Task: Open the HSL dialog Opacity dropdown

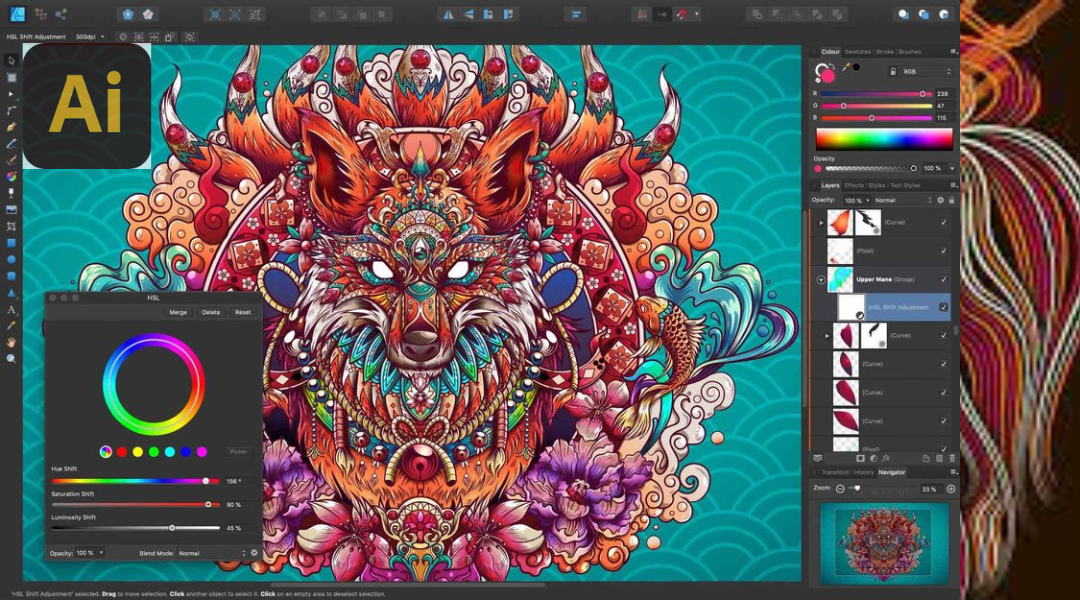Action: pyautogui.click(x=90, y=553)
